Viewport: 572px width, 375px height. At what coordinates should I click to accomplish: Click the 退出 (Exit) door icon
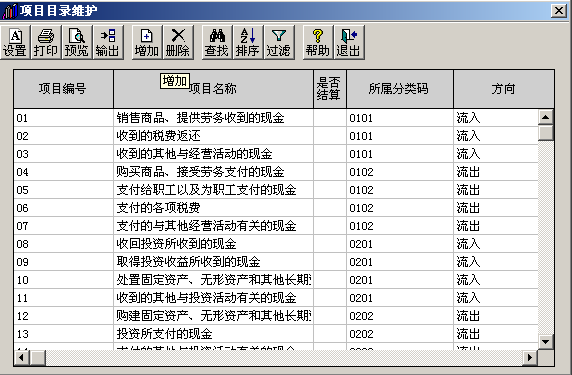point(349,42)
